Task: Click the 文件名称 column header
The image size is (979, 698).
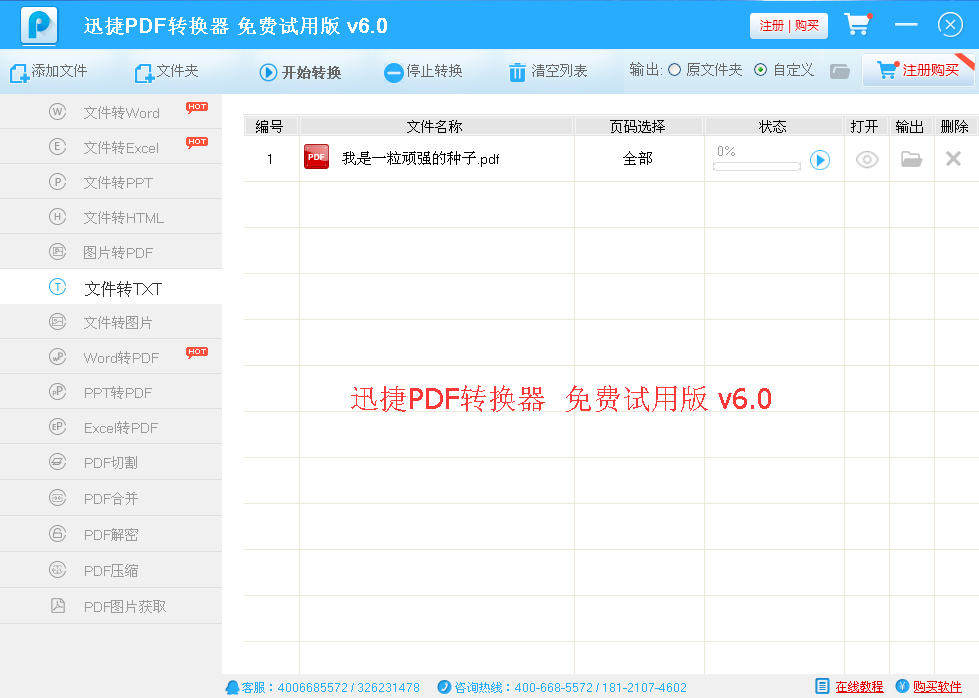Action: (435, 127)
